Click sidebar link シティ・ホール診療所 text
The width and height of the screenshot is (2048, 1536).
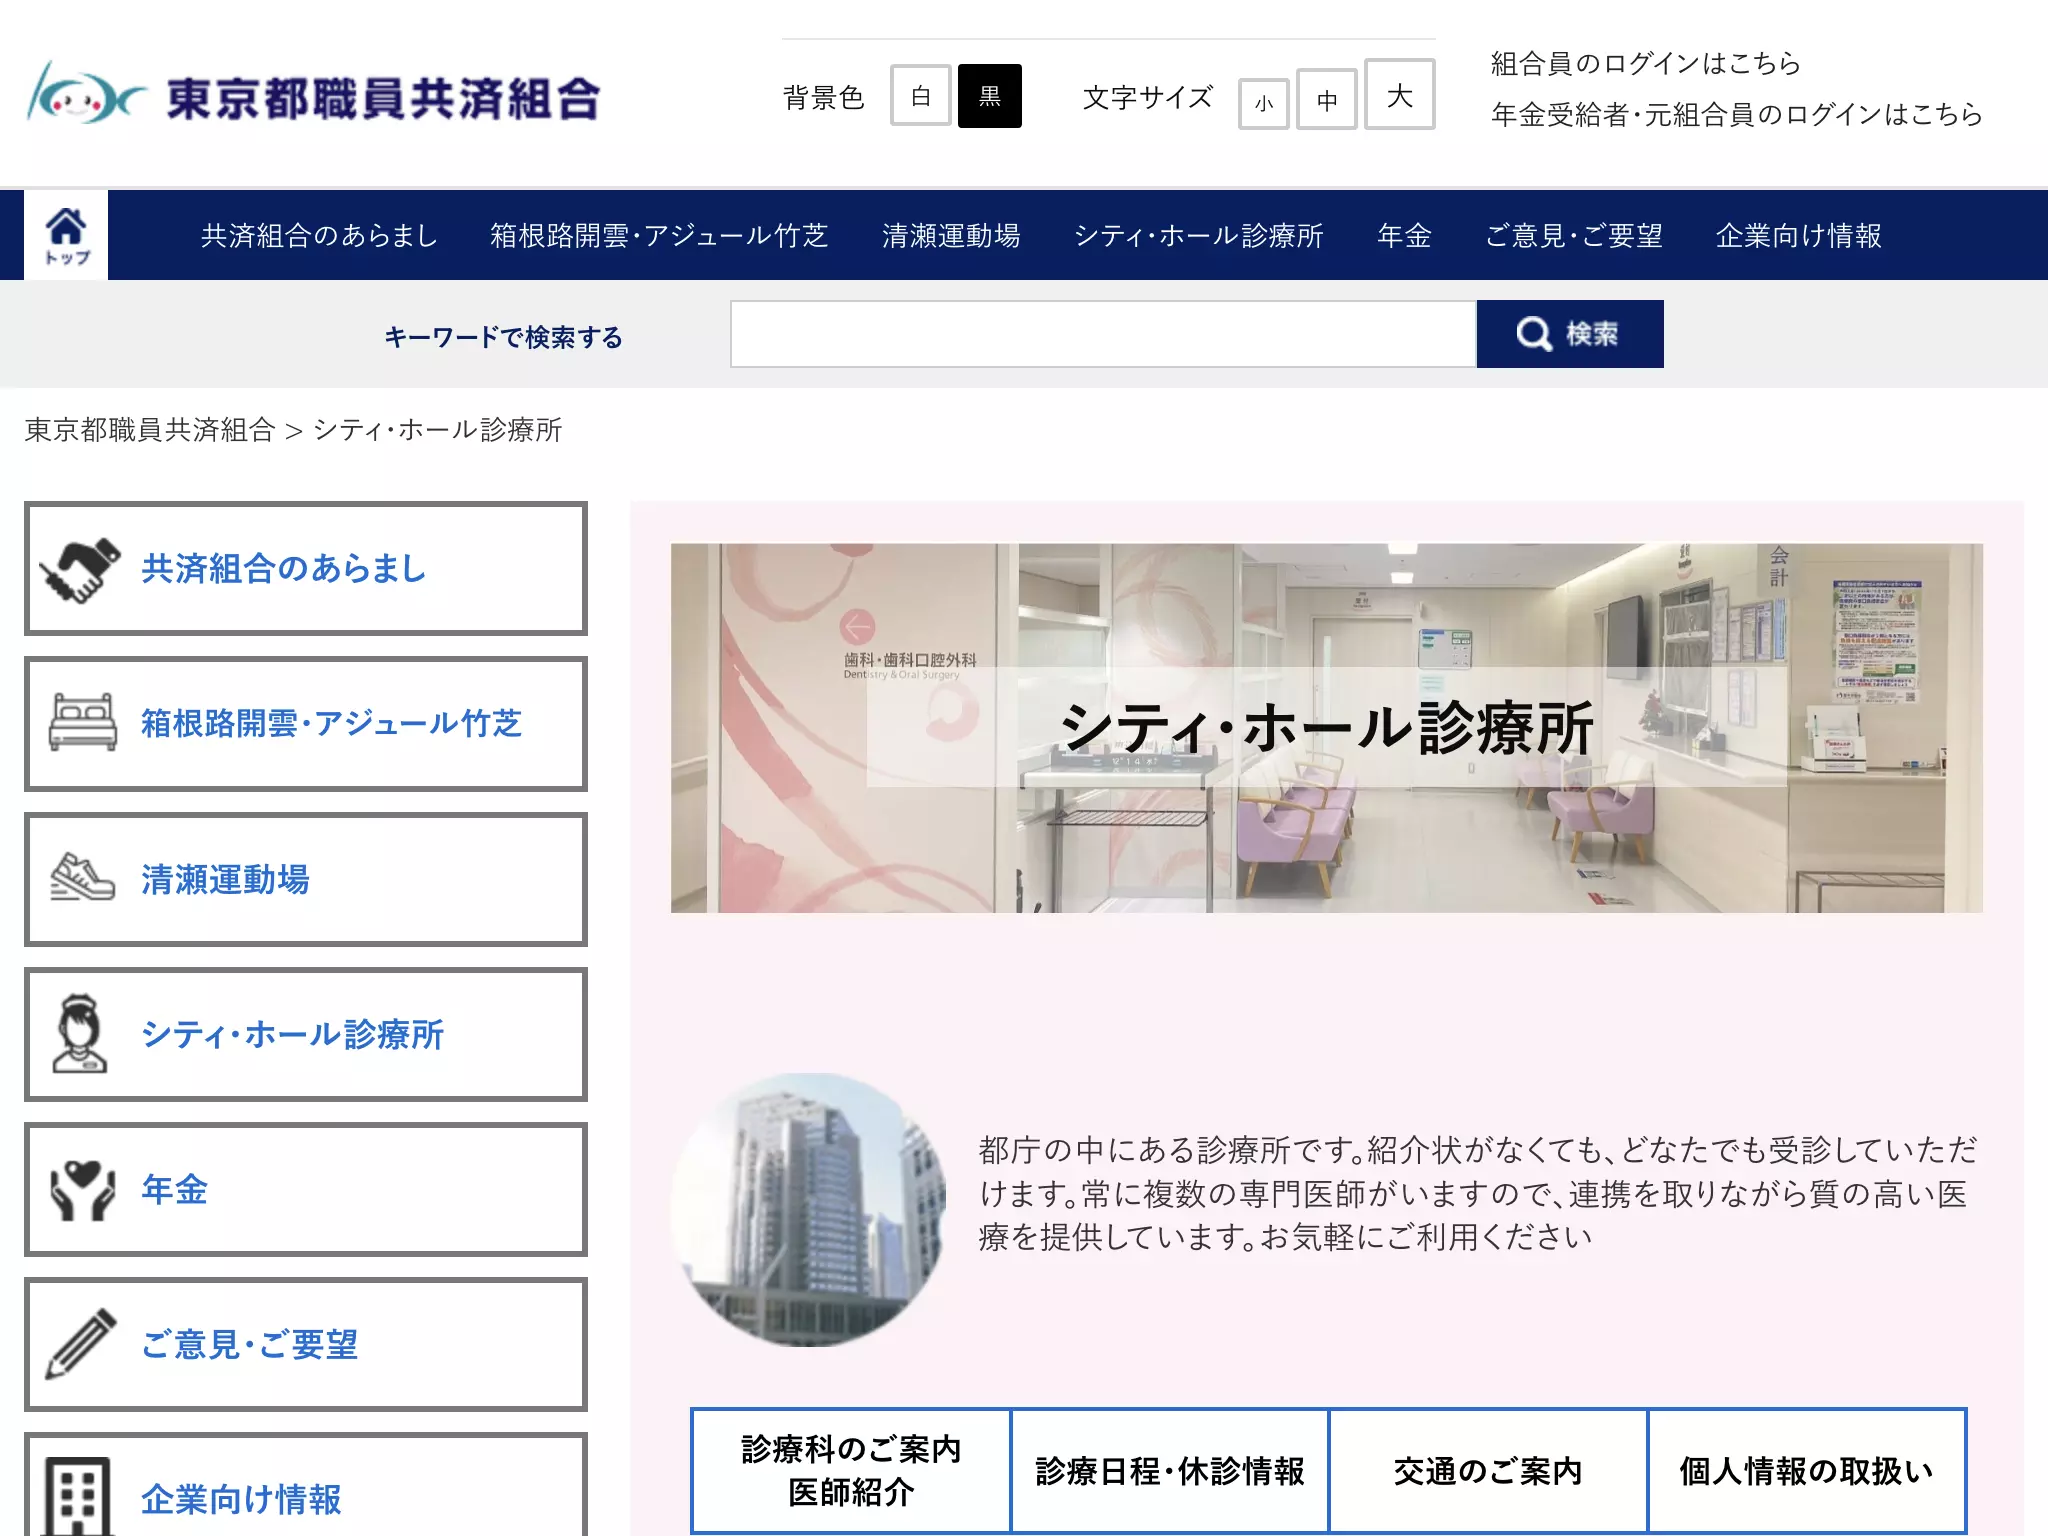(292, 1034)
